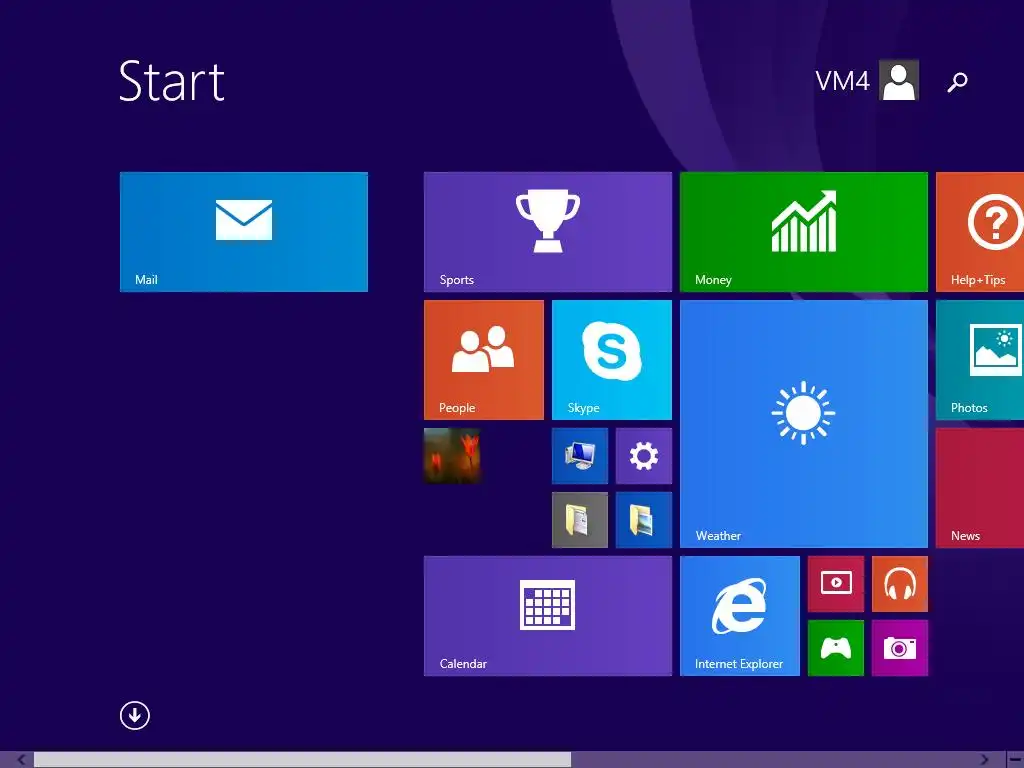This screenshot has width=1024, height=768.
Task: Click the scrollbar right arrow
Action: pyautogui.click(x=984, y=760)
